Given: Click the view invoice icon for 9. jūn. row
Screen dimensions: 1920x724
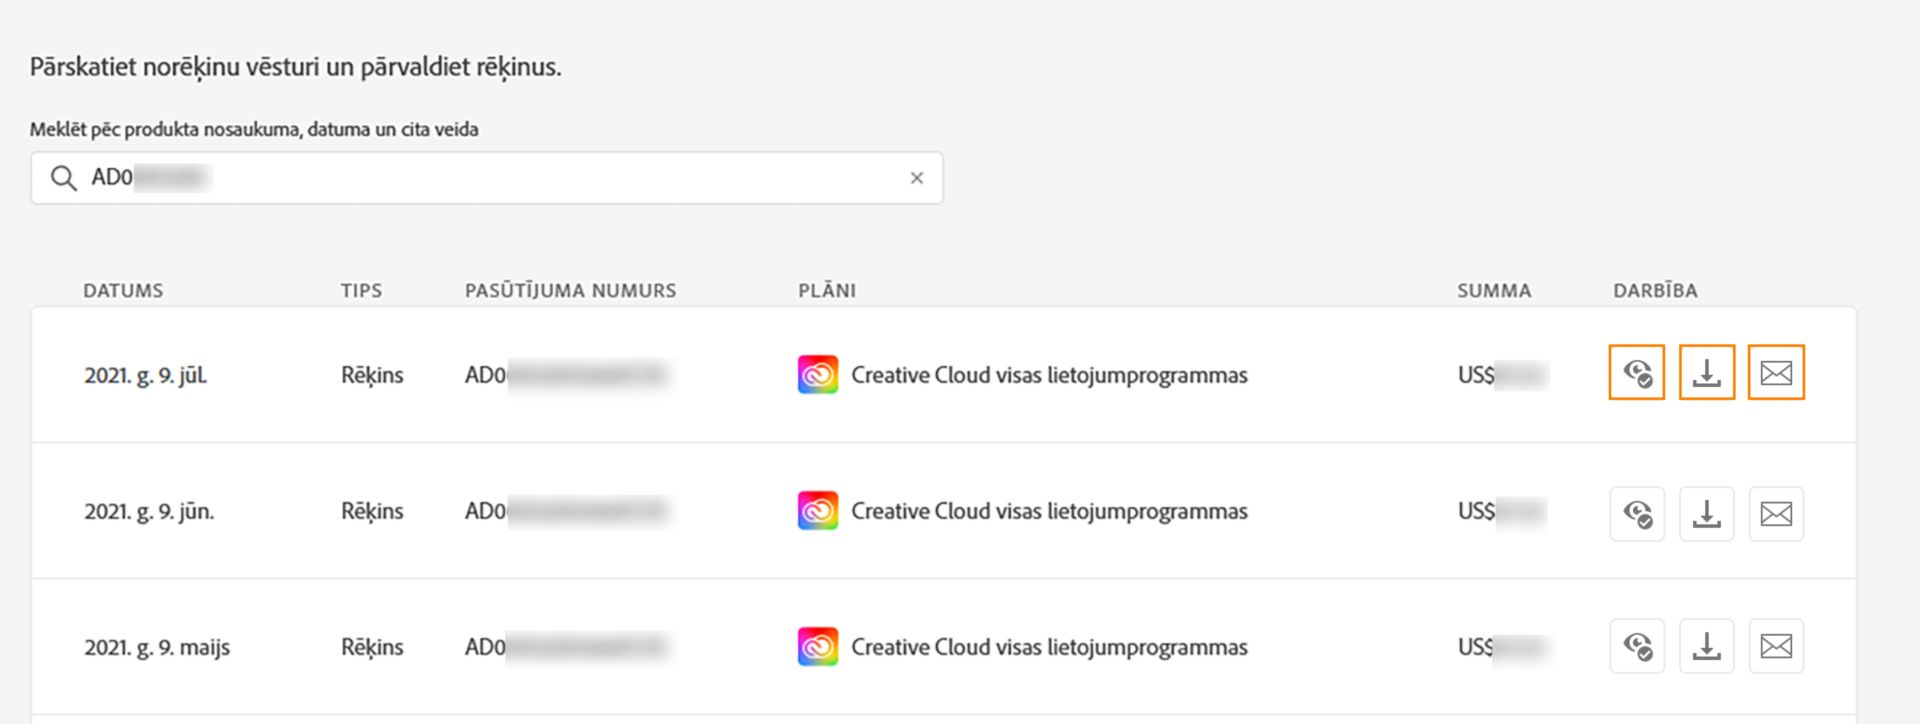Looking at the screenshot, I should click(x=1637, y=514).
